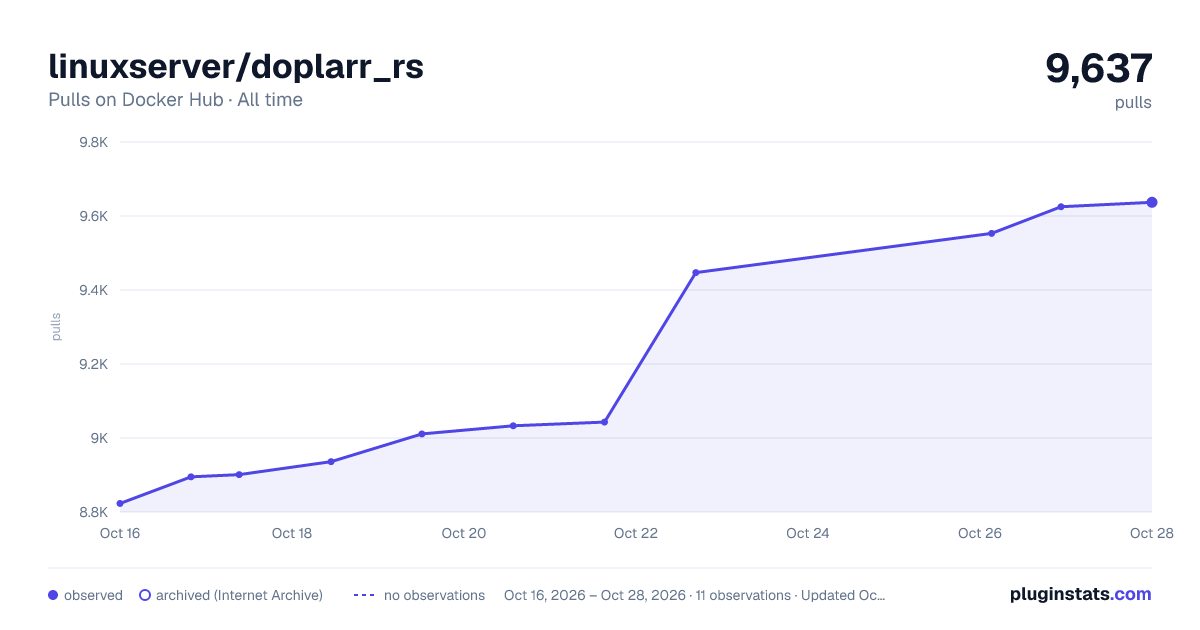Click the data point just before the steep rise
Screen dimensions: 1200x630
[604, 422]
